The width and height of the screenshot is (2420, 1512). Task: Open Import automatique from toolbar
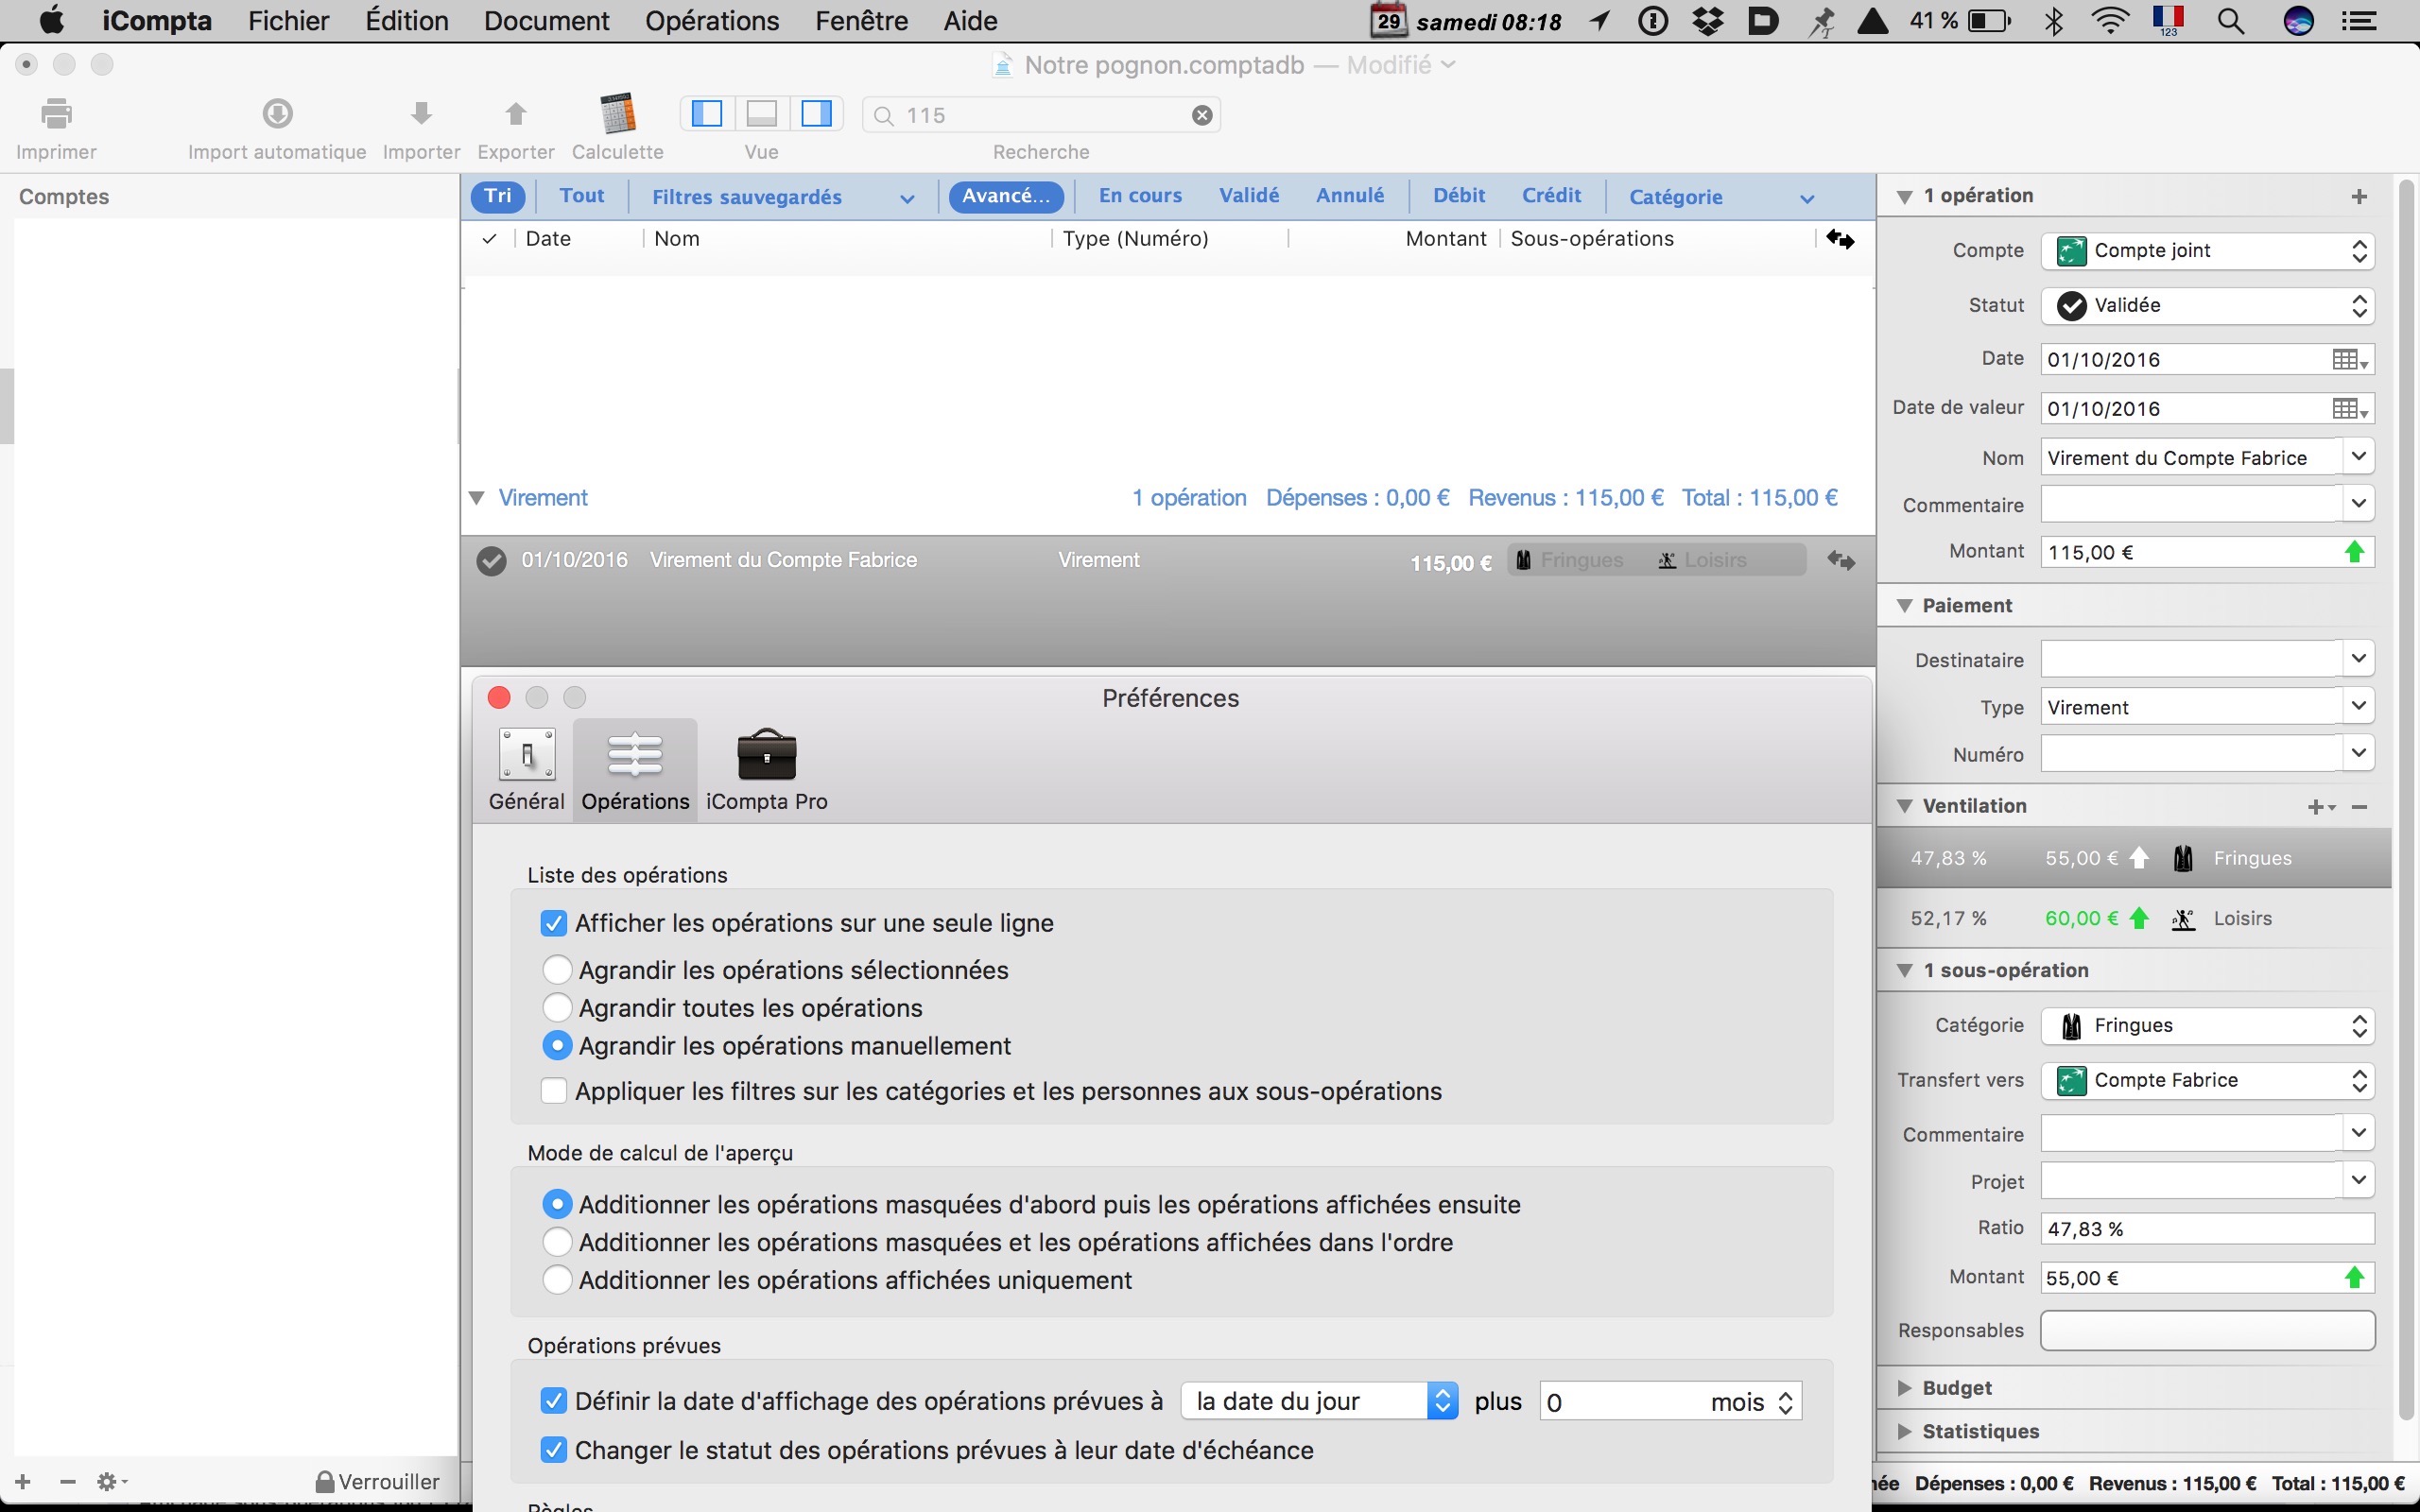(277, 114)
